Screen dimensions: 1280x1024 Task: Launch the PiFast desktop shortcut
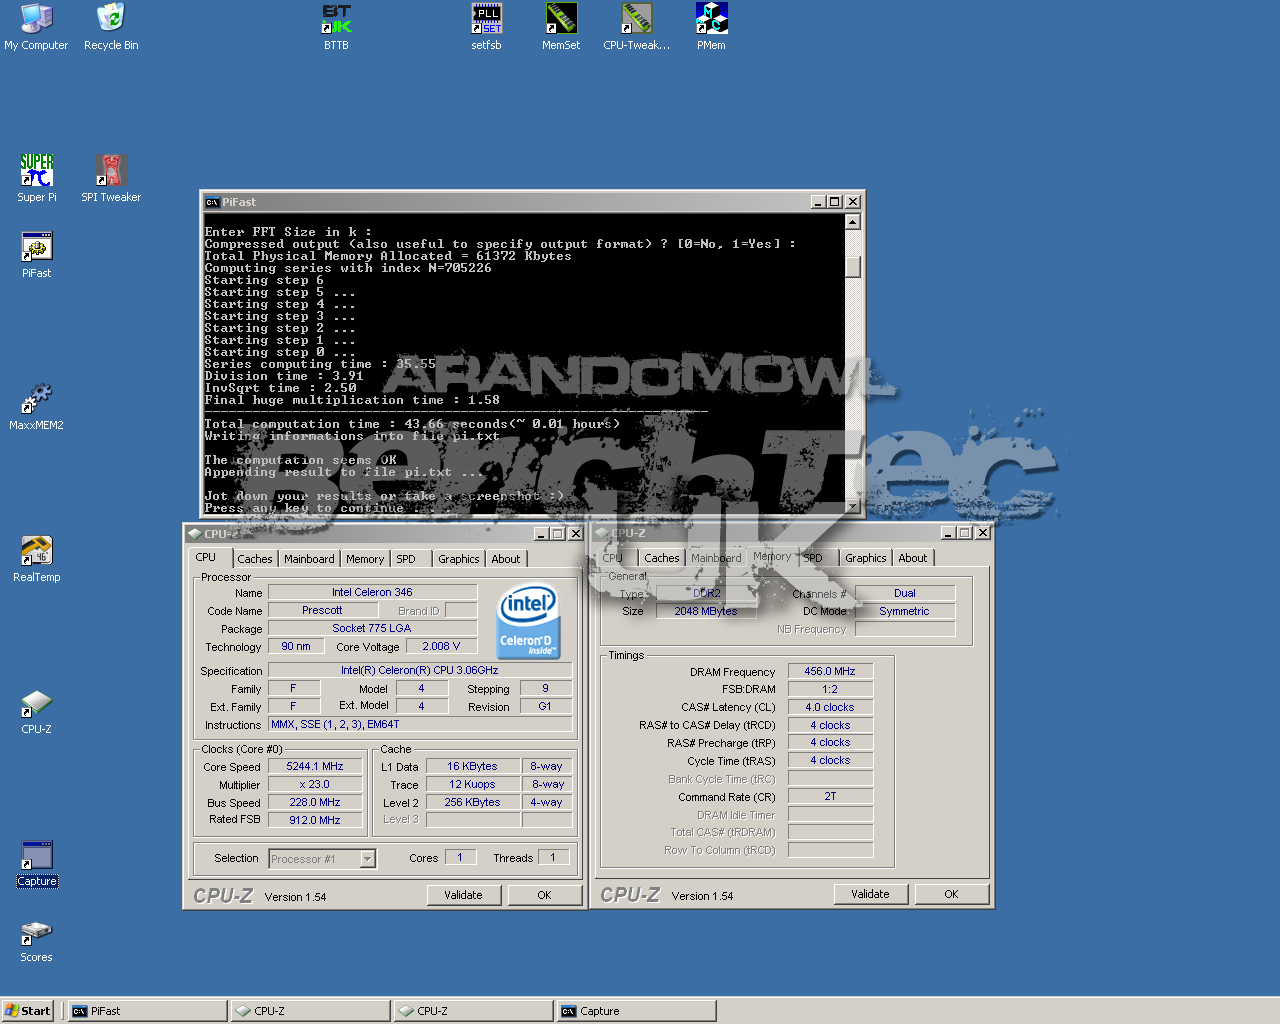tap(37, 255)
